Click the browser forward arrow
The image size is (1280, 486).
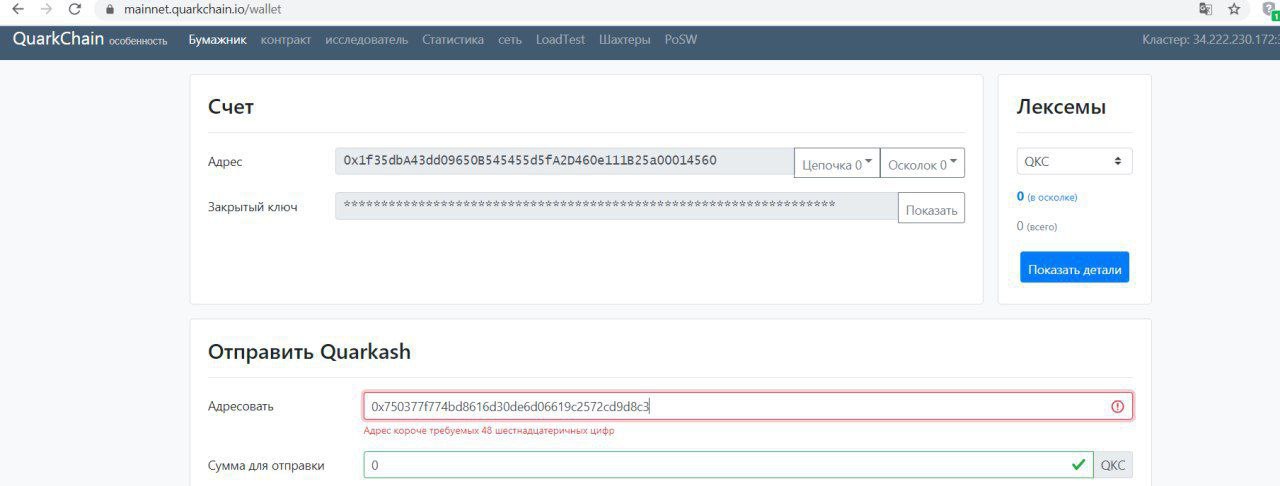(x=45, y=9)
